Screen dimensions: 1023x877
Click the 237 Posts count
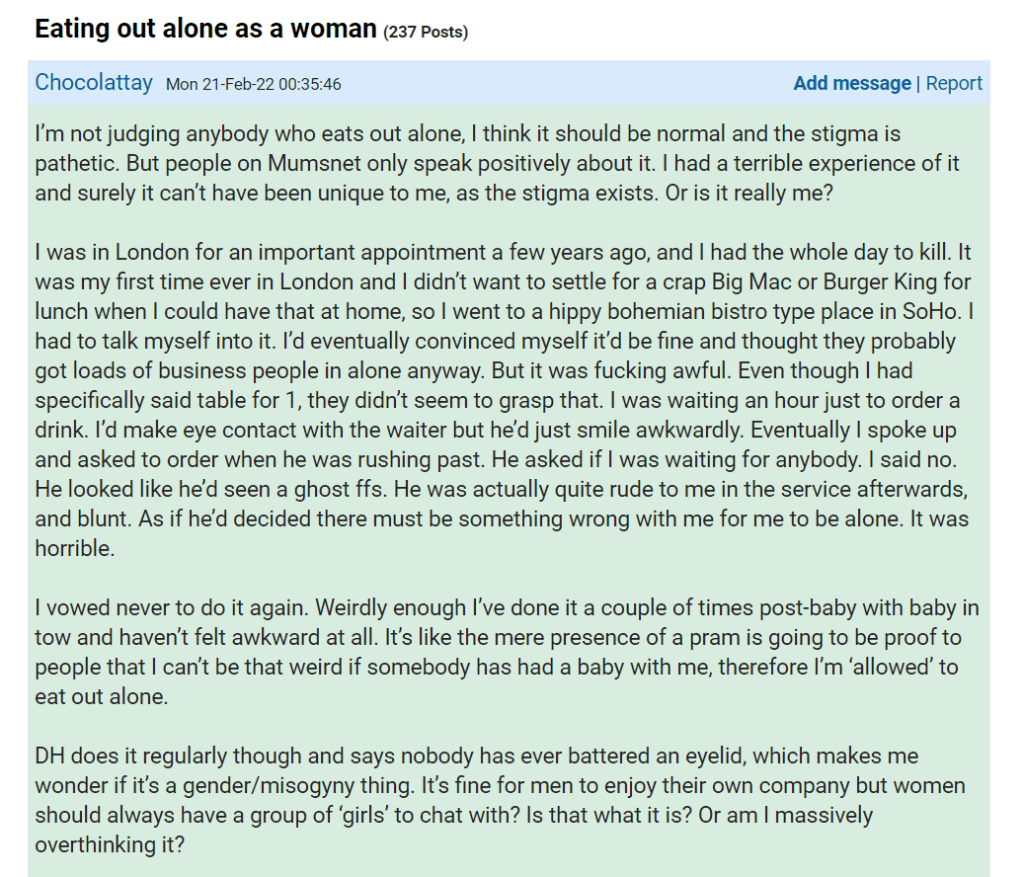tap(426, 32)
